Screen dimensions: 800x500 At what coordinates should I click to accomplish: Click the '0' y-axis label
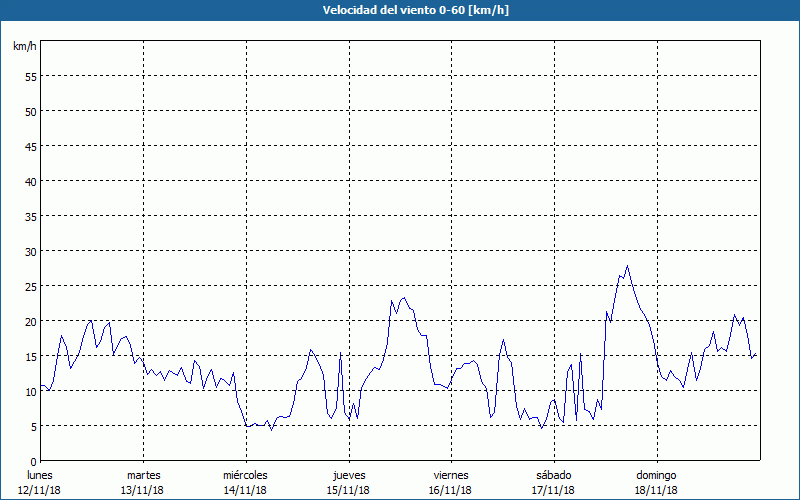pos(34,462)
